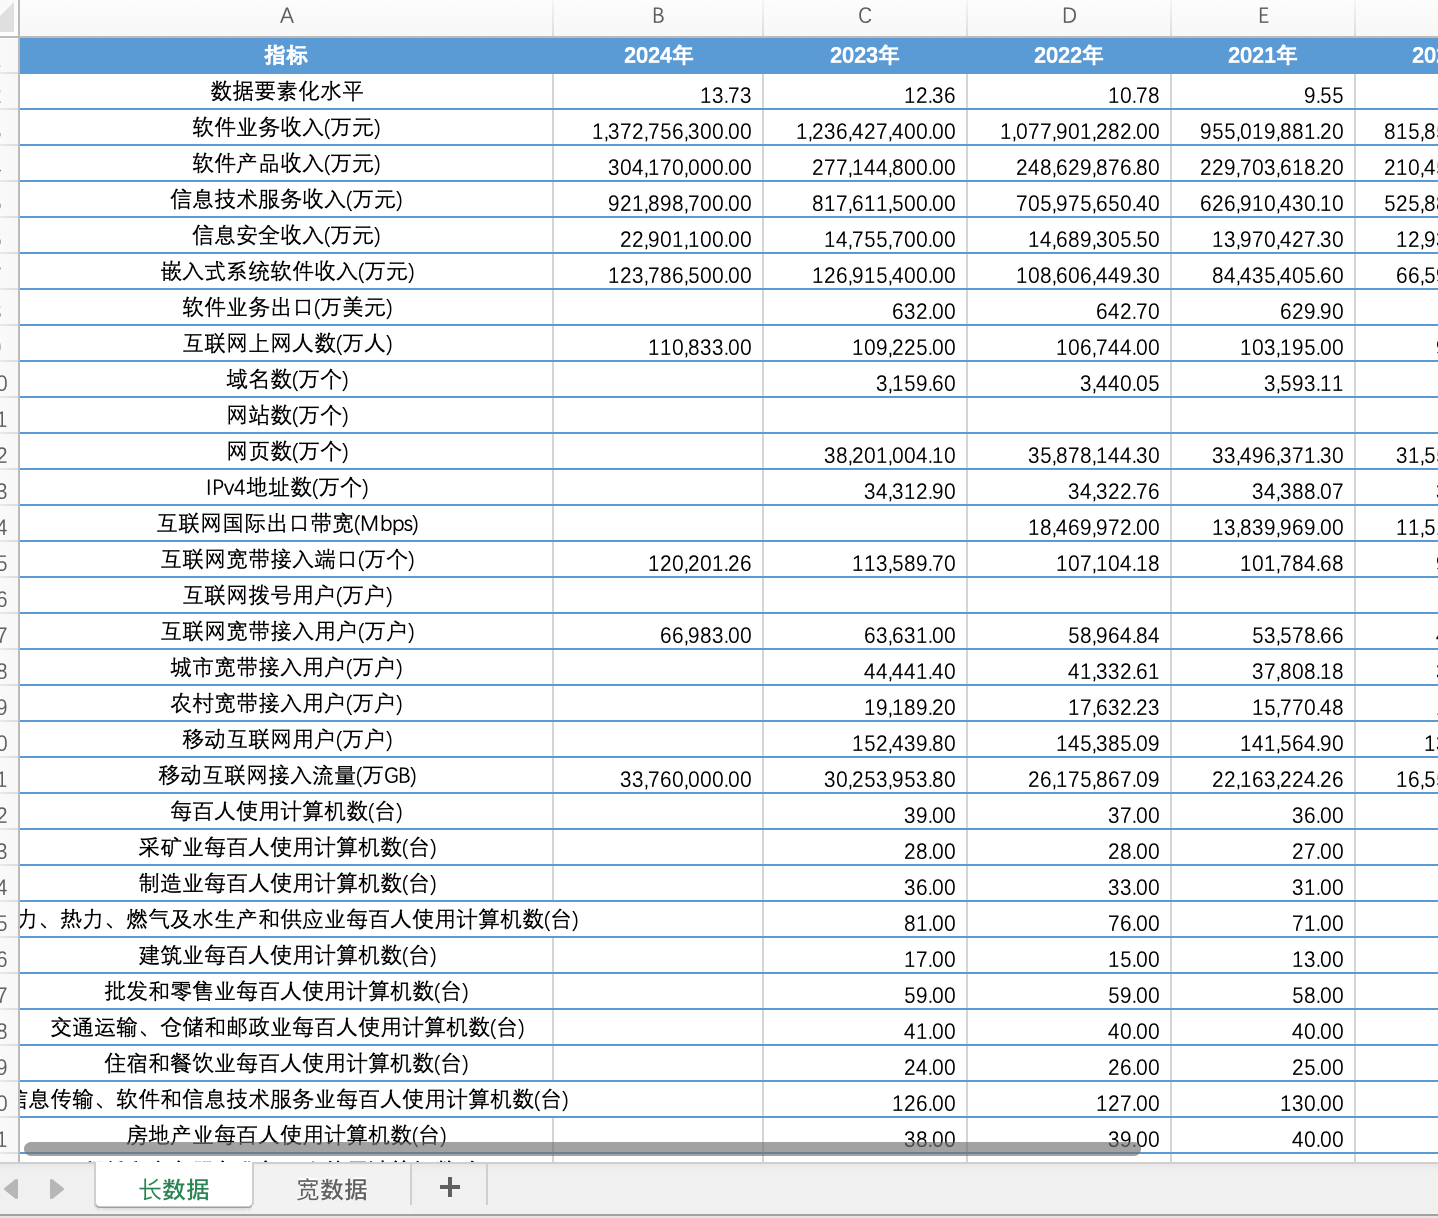Click the 指标 header cell
This screenshot has width=1438, height=1218.
click(x=286, y=56)
